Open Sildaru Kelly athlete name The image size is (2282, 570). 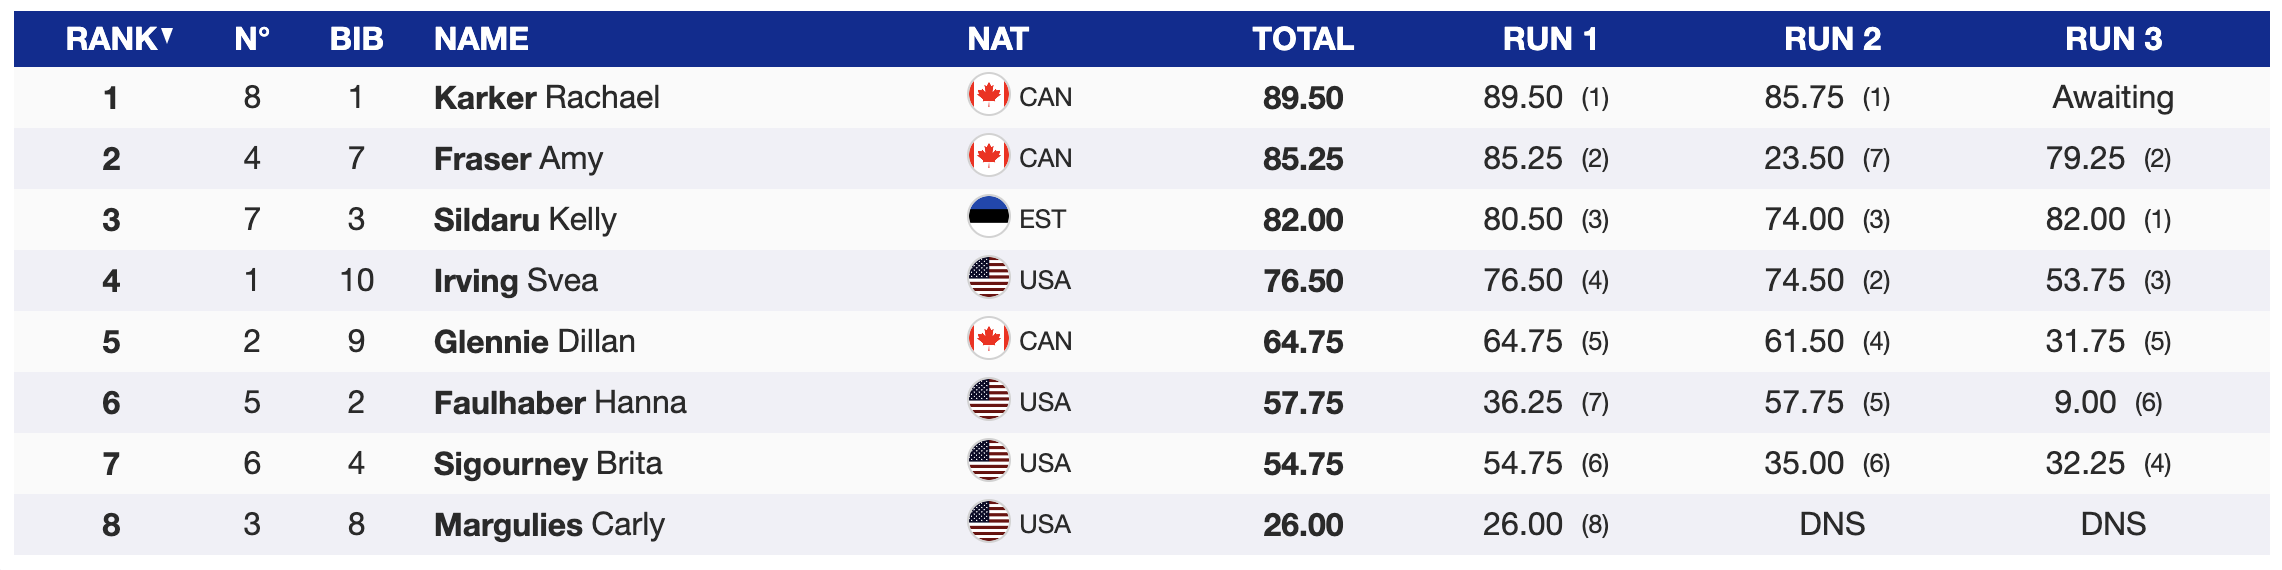[525, 219]
